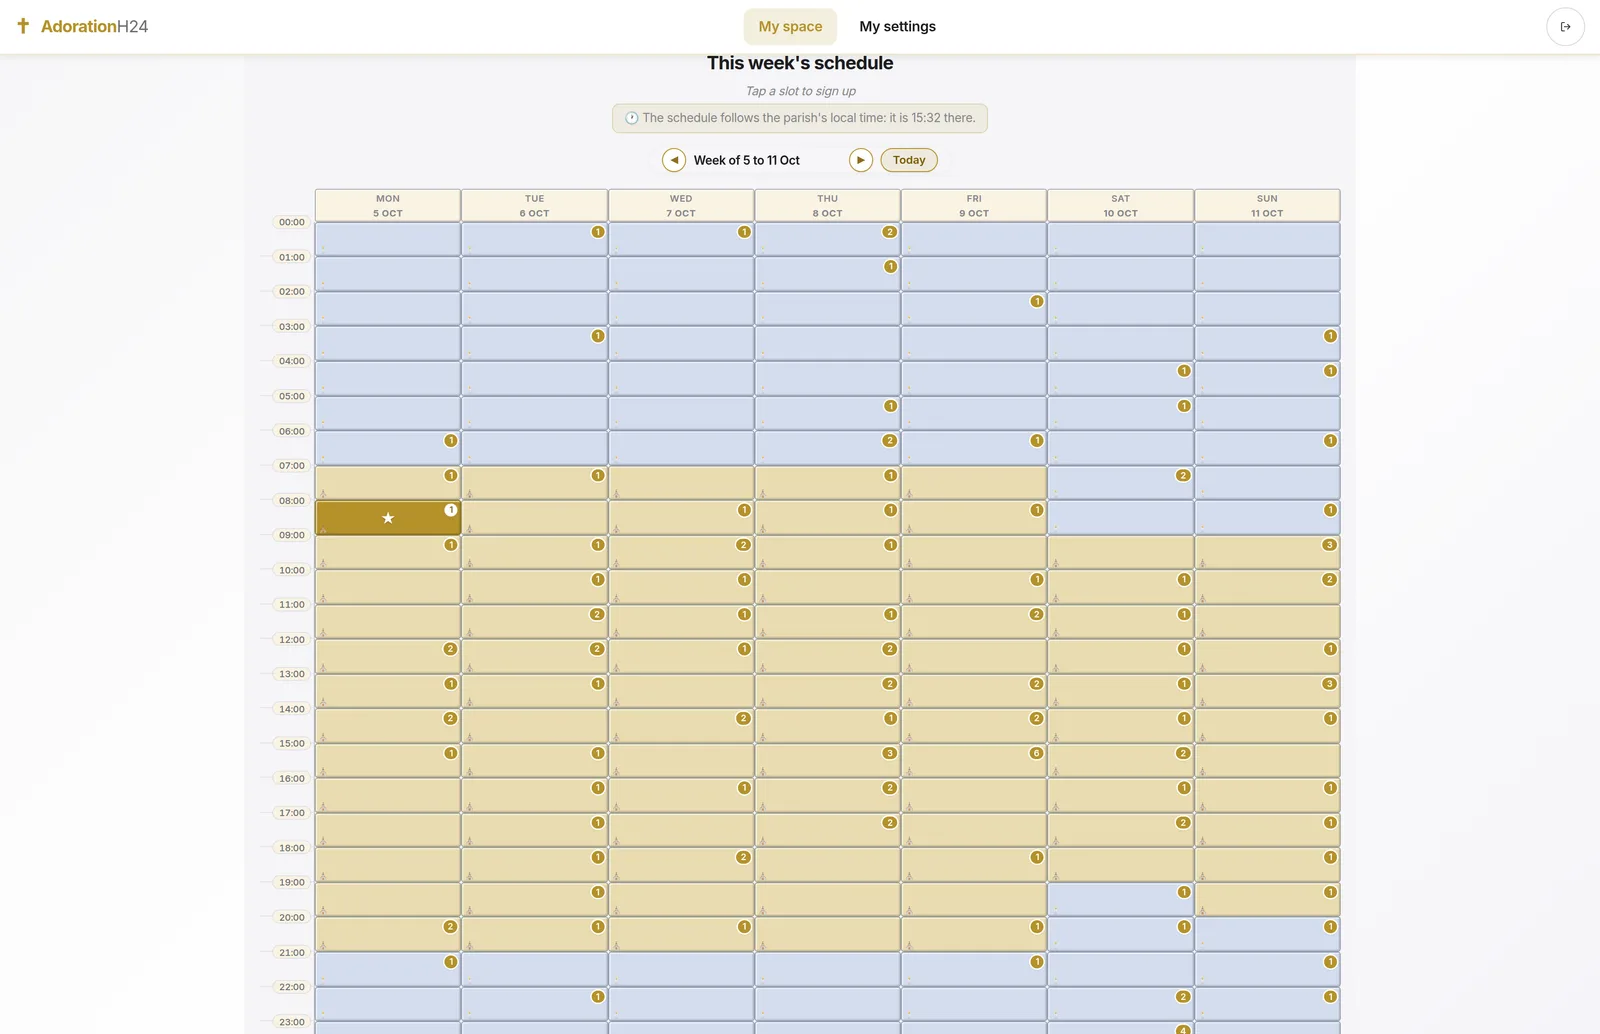Image resolution: width=1600 pixels, height=1034 pixels.
Task: Select Friday 15:00 slot with badge 6
Action: (x=974, y=761)
